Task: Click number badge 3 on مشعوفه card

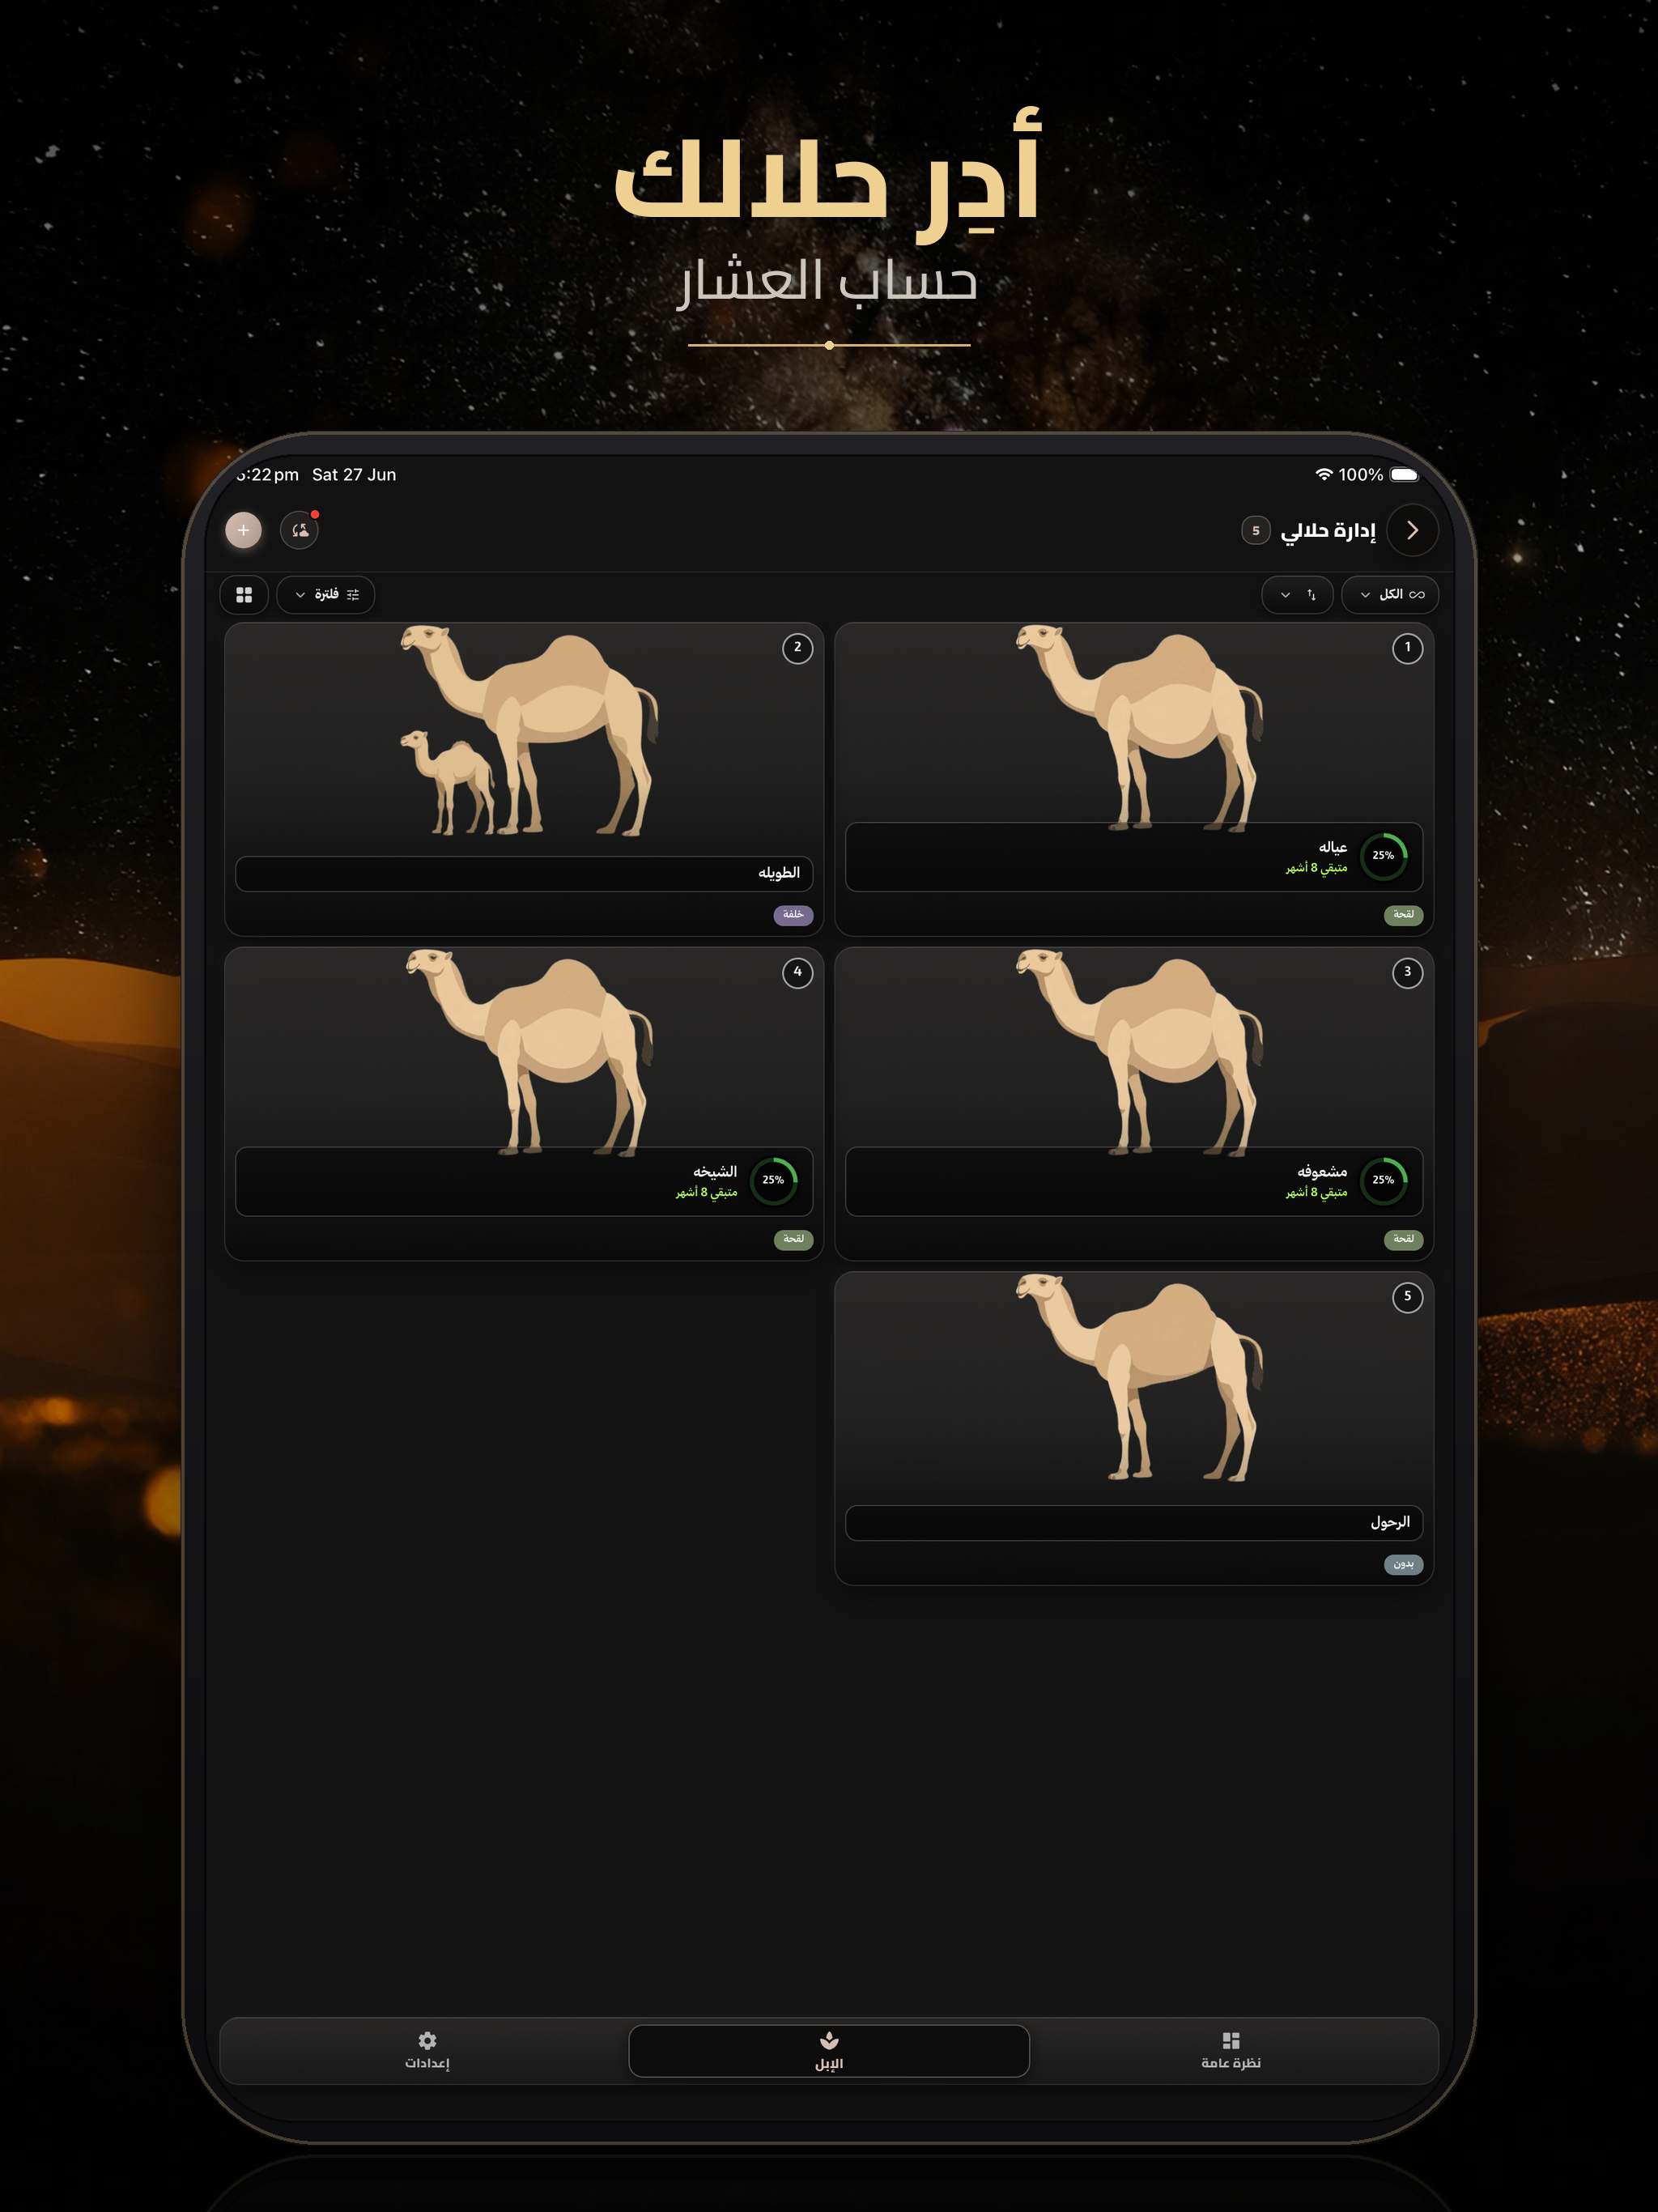Action: point(1408,973)
